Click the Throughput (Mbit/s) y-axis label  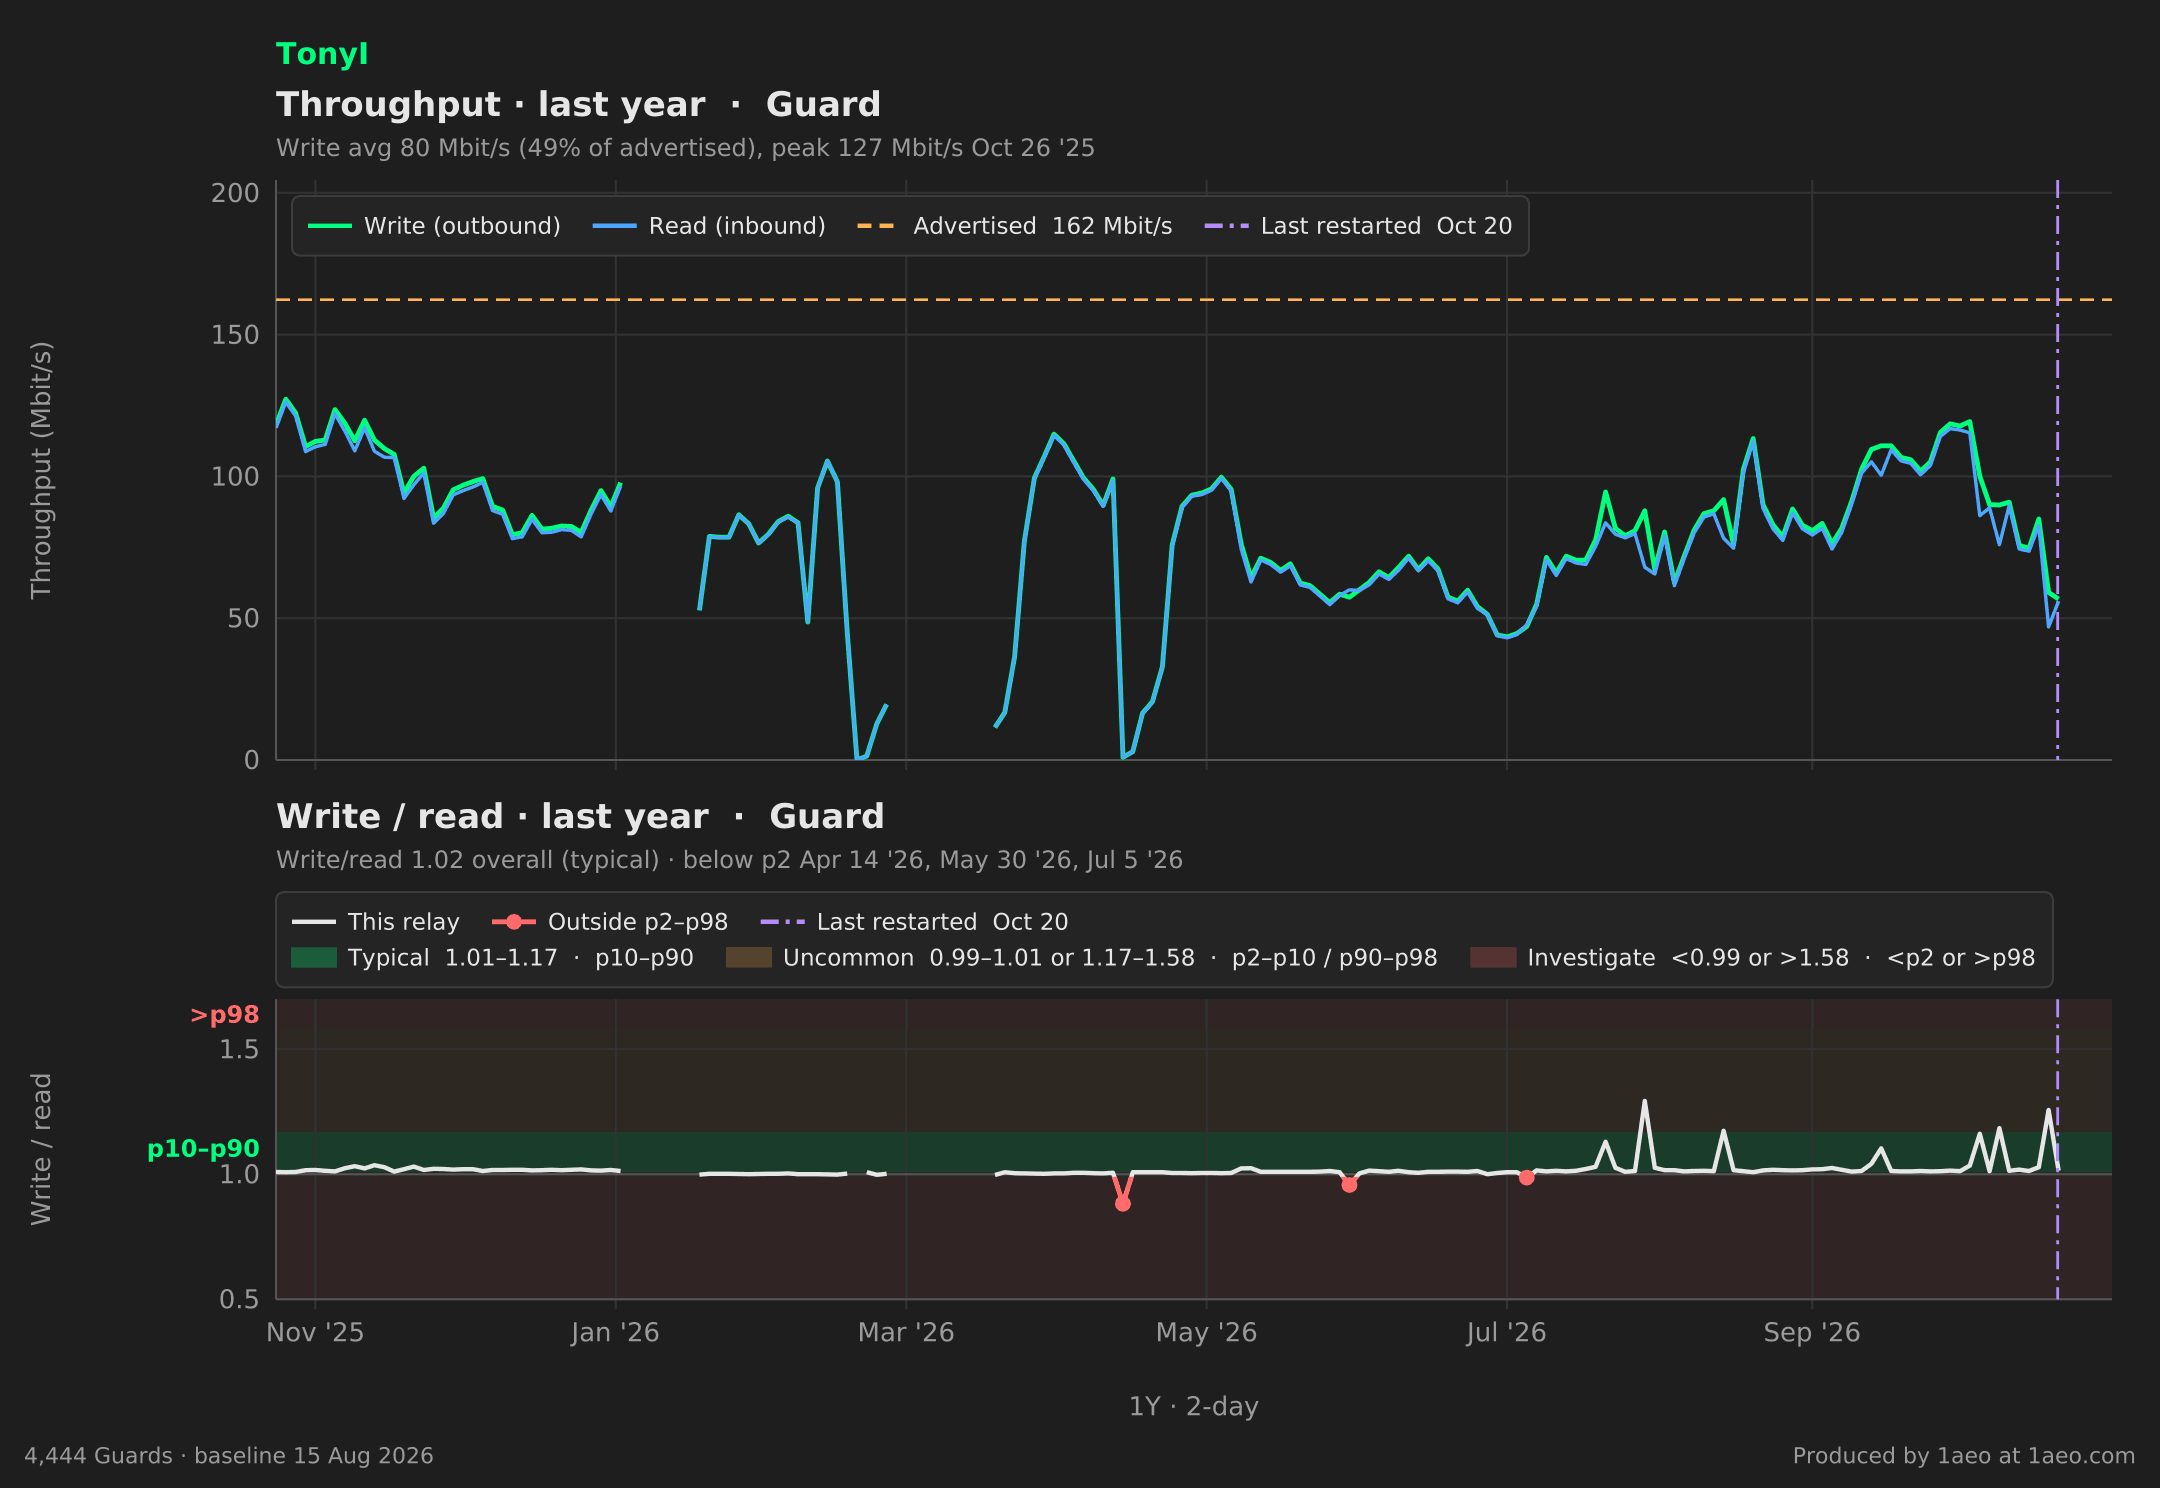pyautogui.click(x=41, y=470)
